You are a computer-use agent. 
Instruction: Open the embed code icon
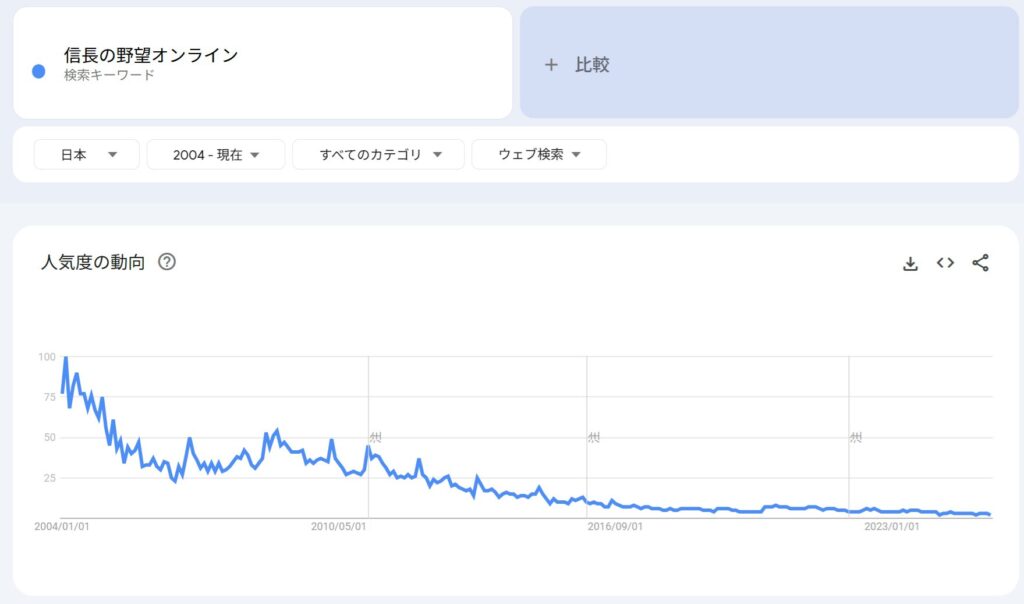coord(945,262)
